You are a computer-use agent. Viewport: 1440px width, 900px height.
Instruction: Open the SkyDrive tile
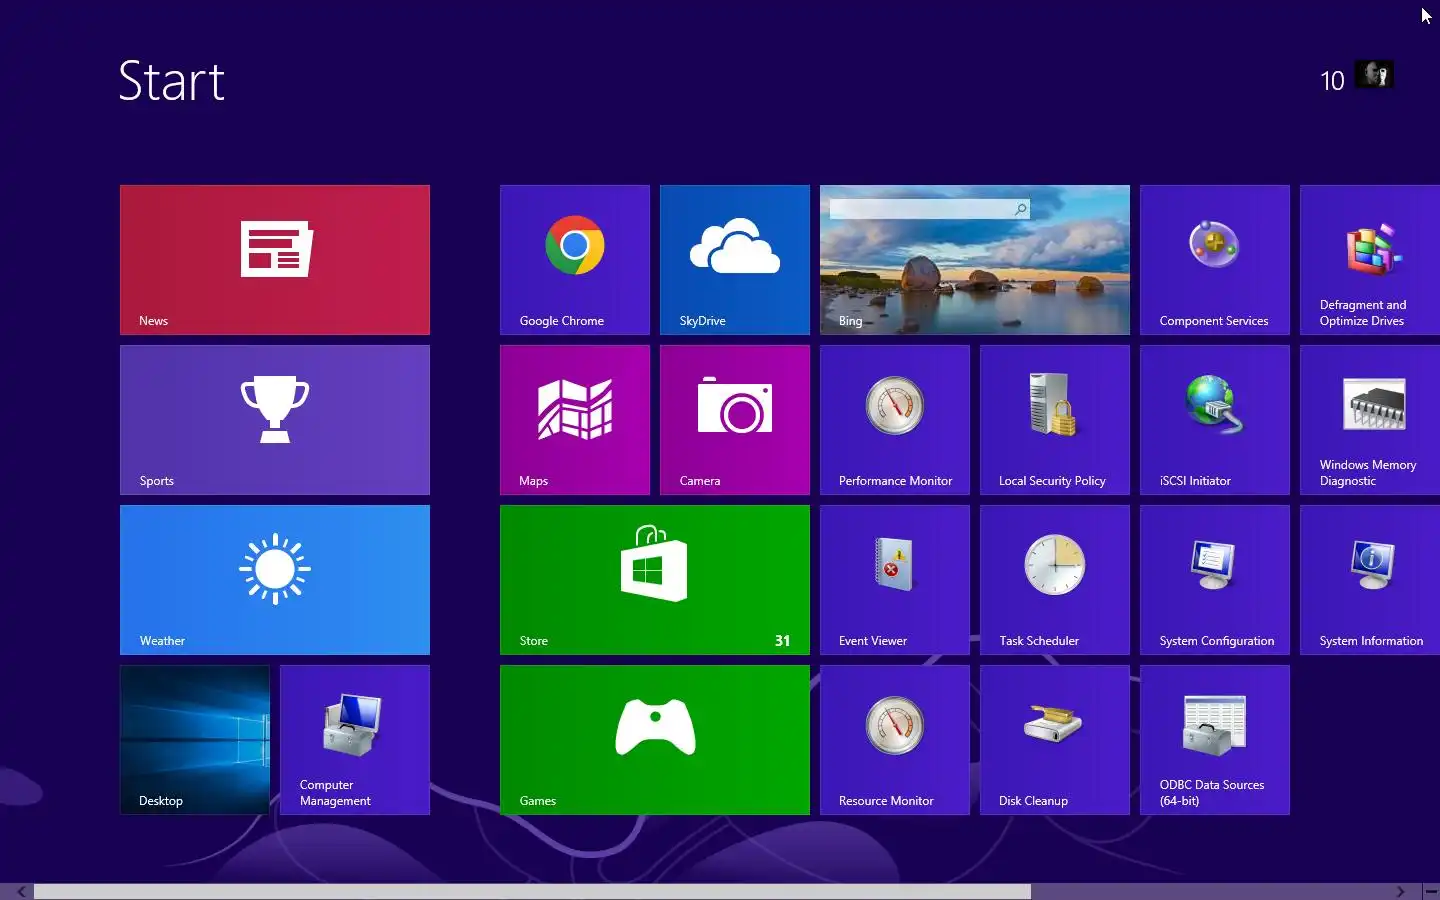(735, 260)
